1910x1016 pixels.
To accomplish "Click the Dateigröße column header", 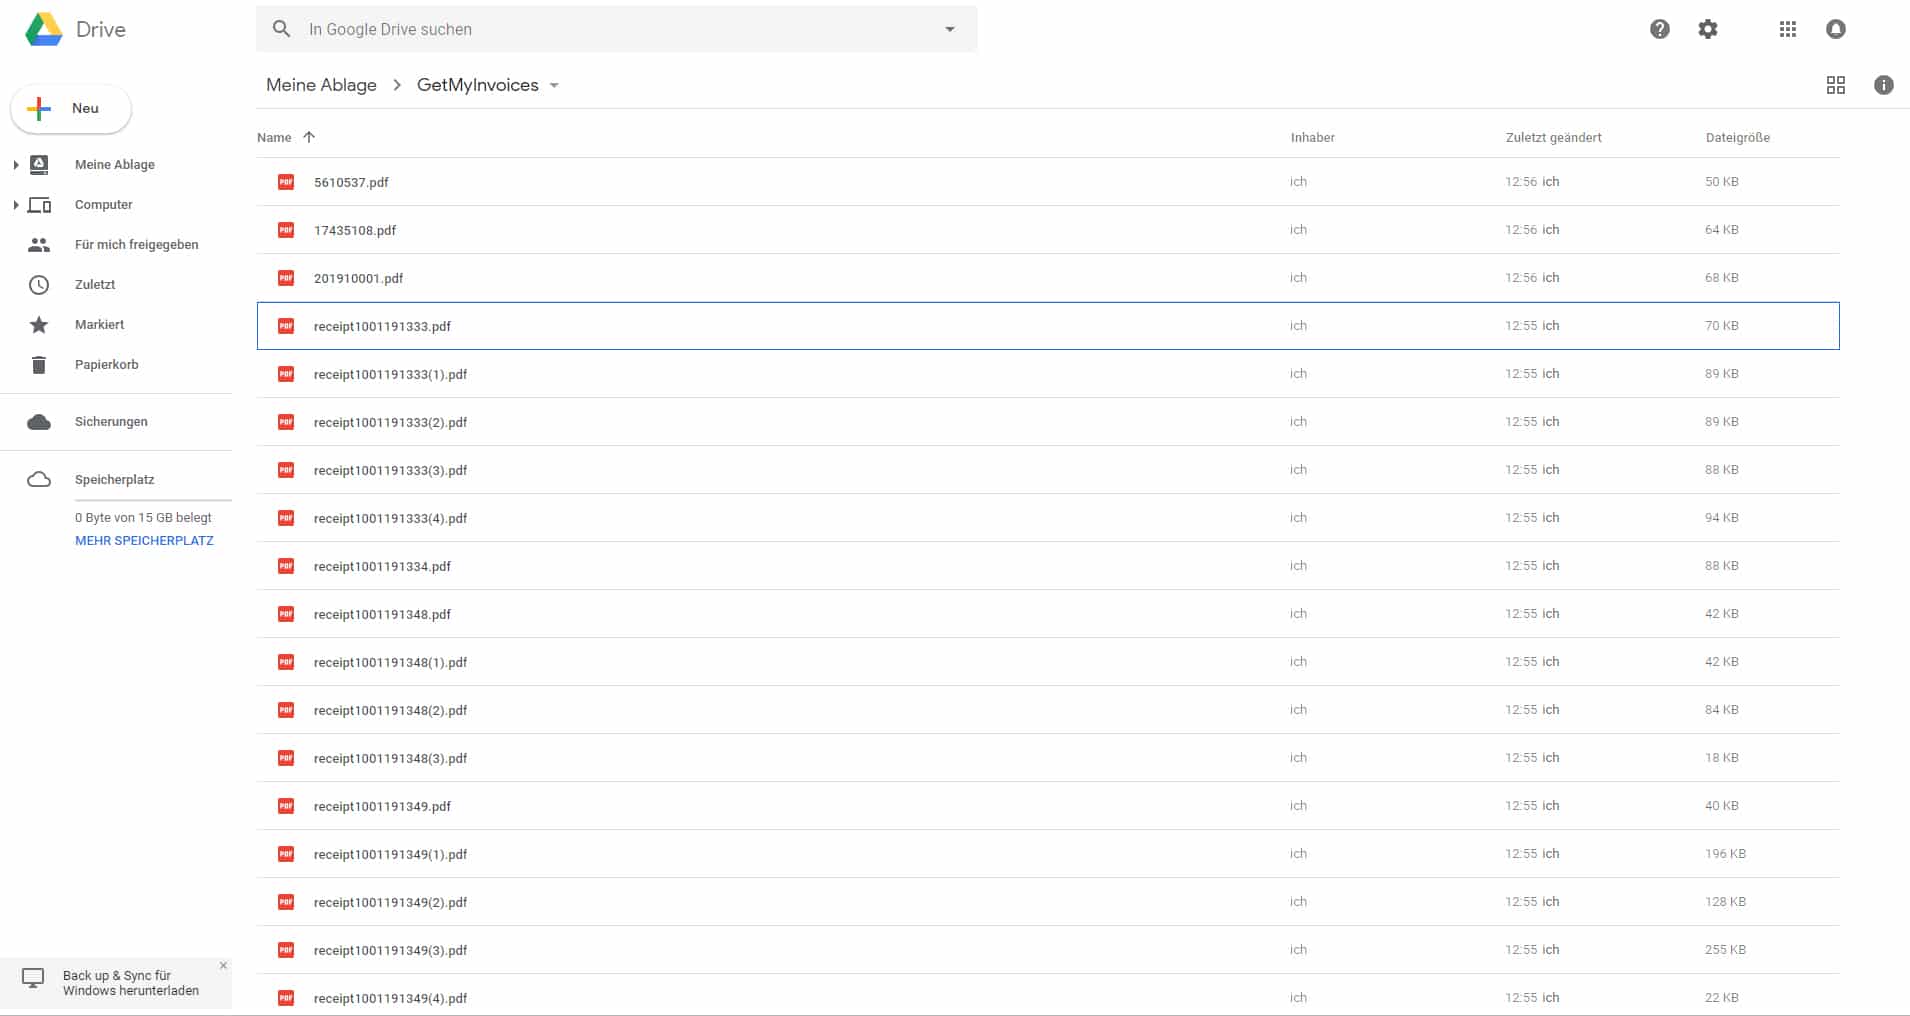I will click(x=1738, y=137).
